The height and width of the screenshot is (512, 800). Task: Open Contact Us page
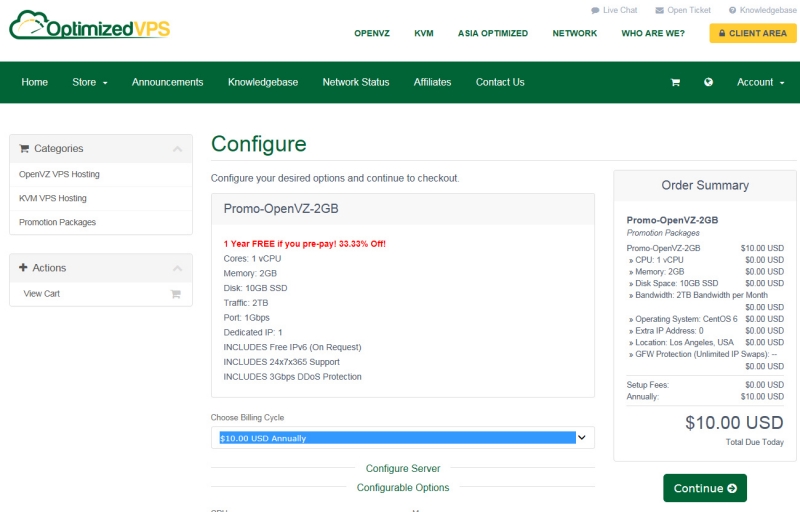tap(500, 82)
